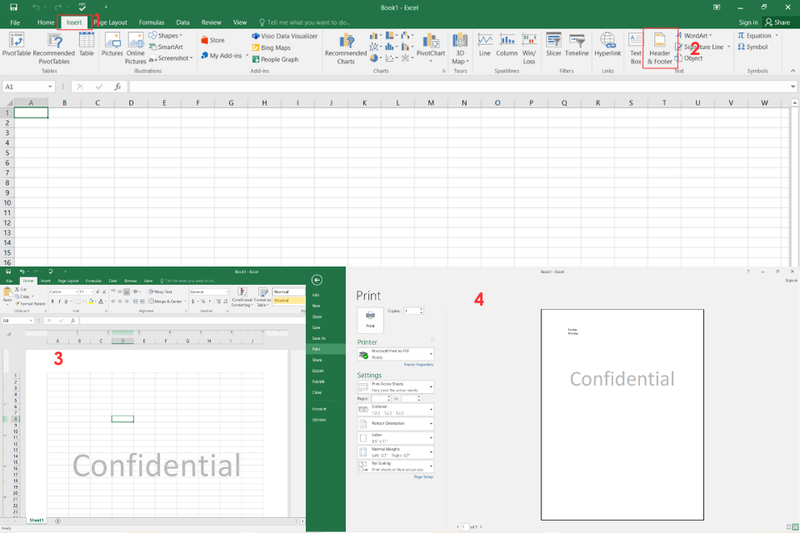Viewport: 800px width, 533px height.
Task: Click the formula bar input field
Action: coord(450,87)
